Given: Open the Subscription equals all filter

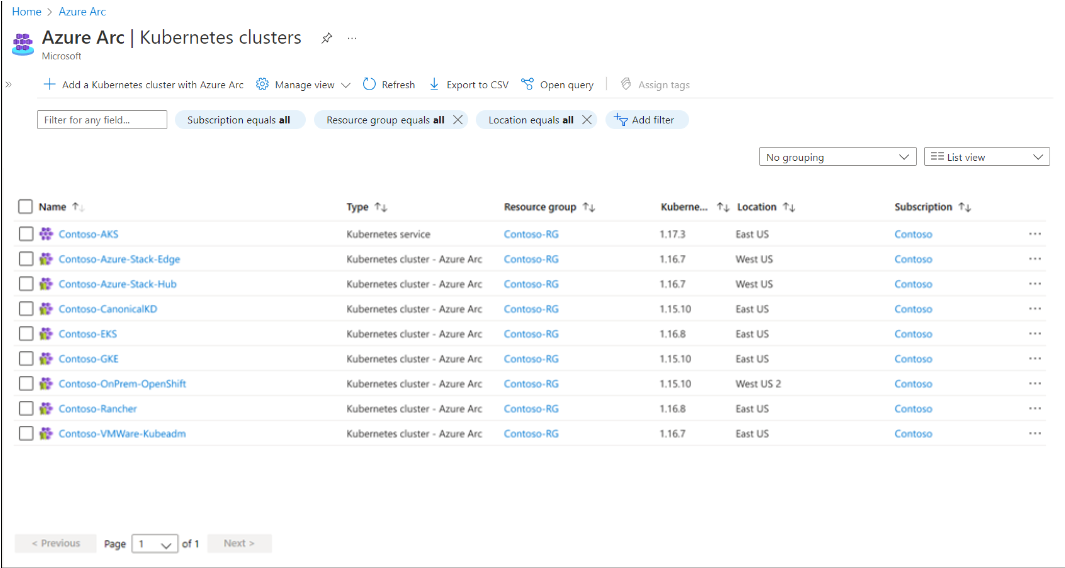Looking at the screenshot, I should (240, 120).
